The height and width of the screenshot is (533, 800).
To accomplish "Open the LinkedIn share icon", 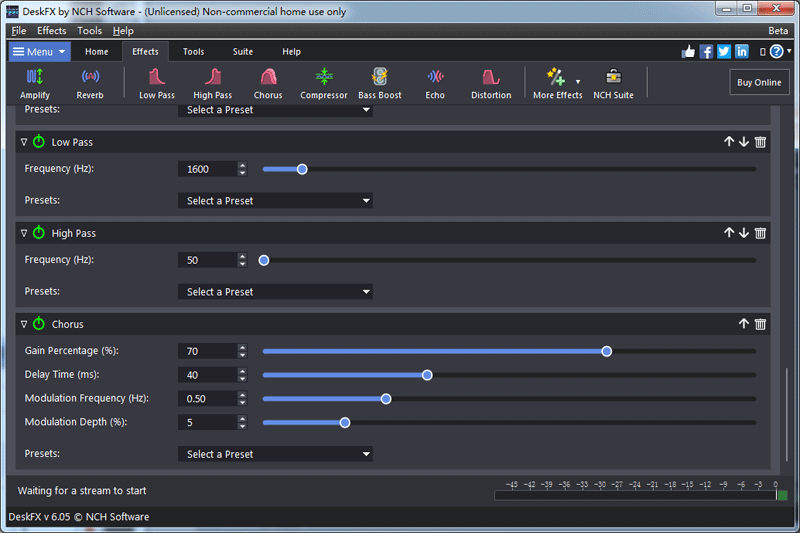I will [x=742, y=52].
